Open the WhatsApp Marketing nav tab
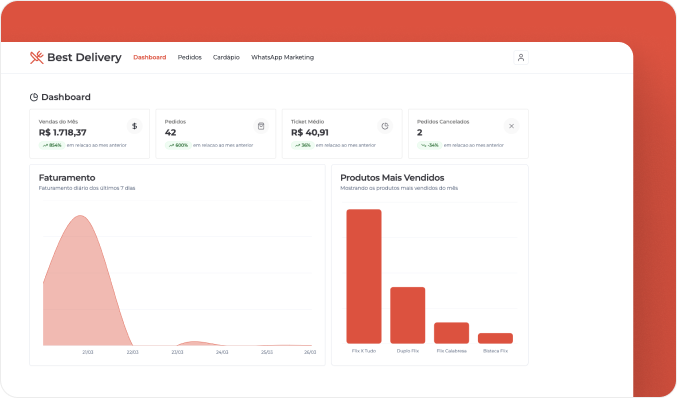The image size is (677, 398). click(282, 57)
